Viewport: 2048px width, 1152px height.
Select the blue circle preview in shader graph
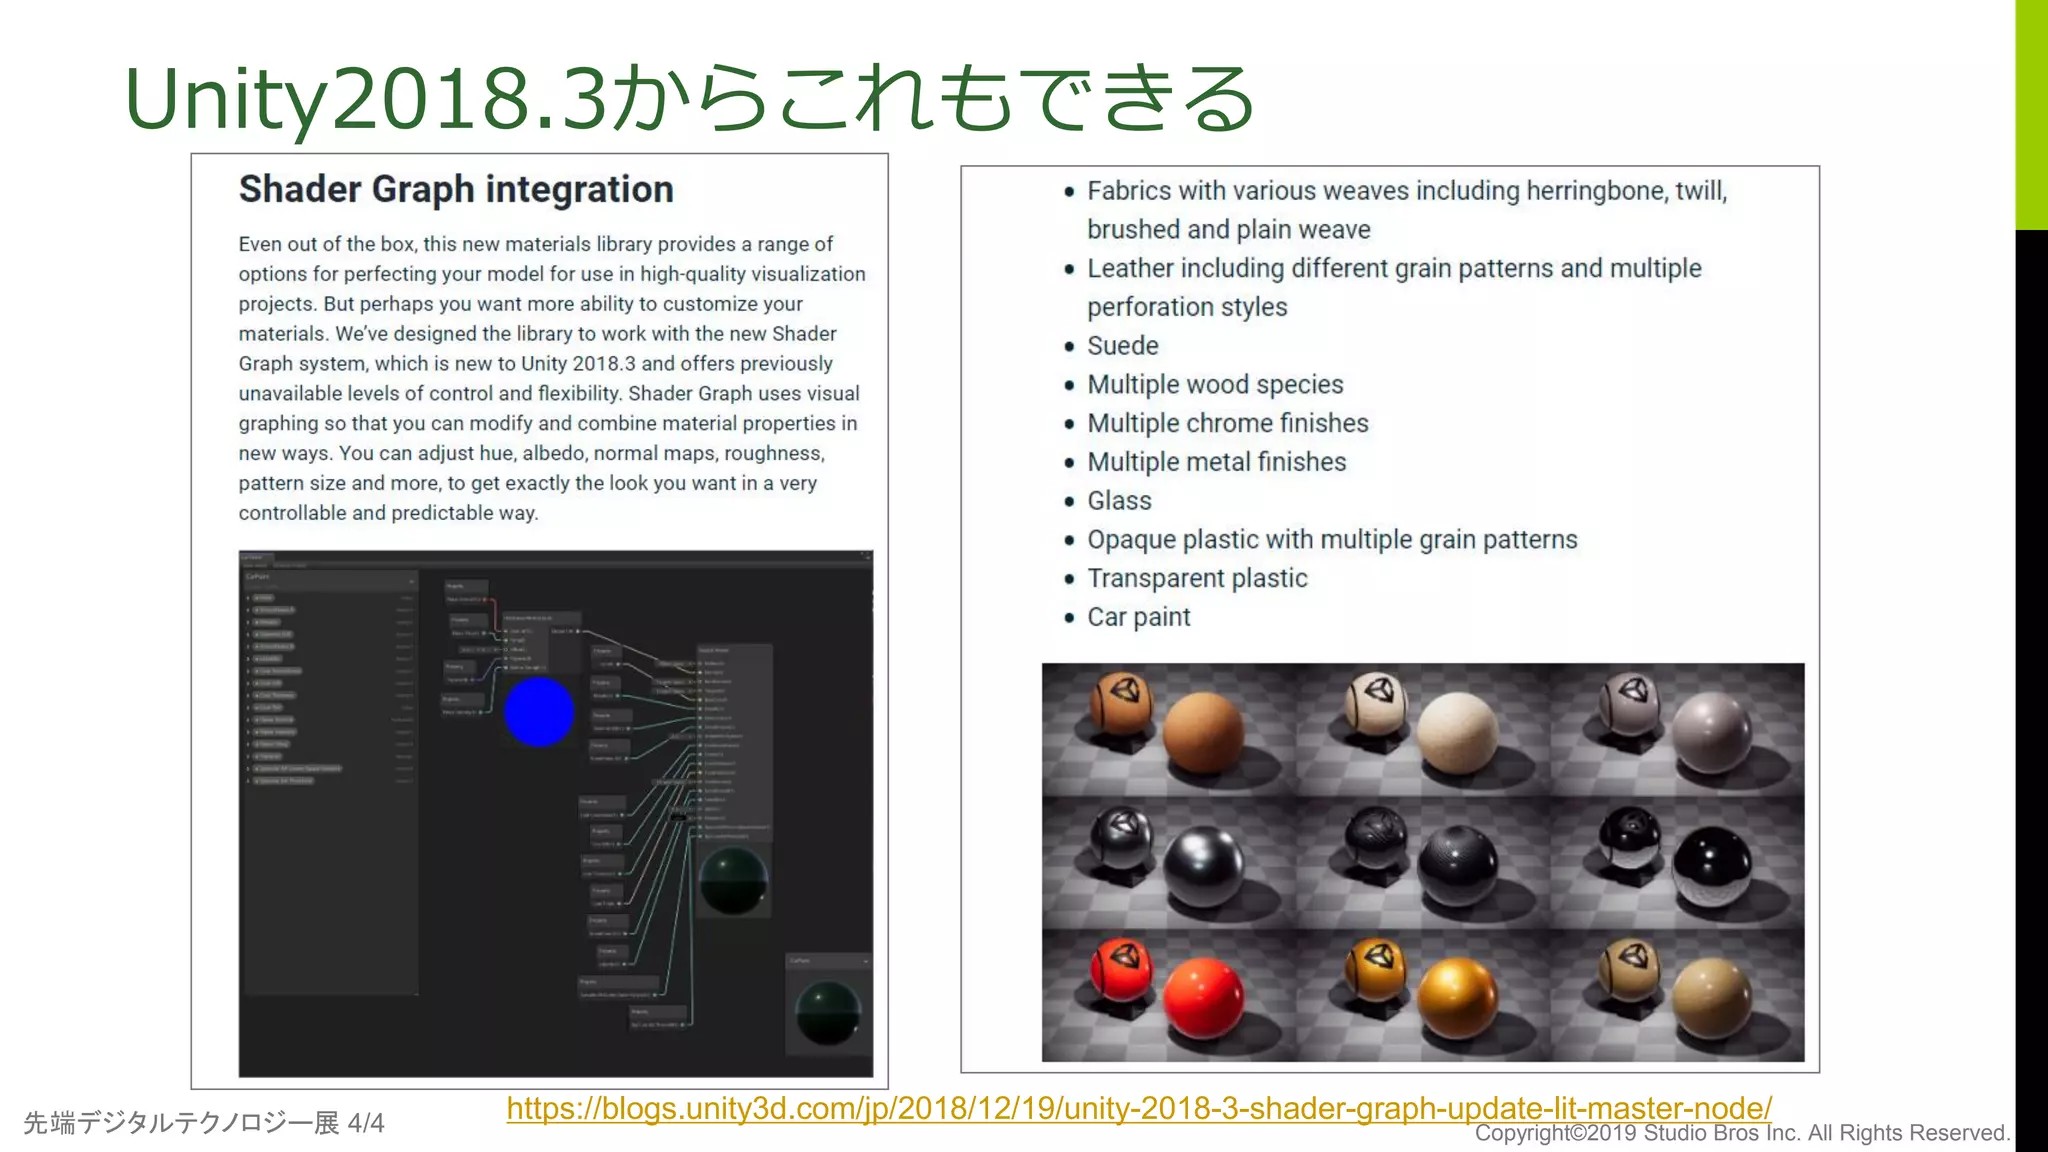pos(539,712)
